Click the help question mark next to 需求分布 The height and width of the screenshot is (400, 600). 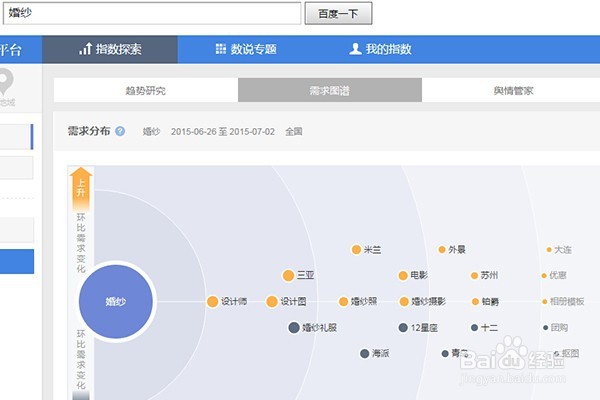pyautogui.click(x=120, y=131)
